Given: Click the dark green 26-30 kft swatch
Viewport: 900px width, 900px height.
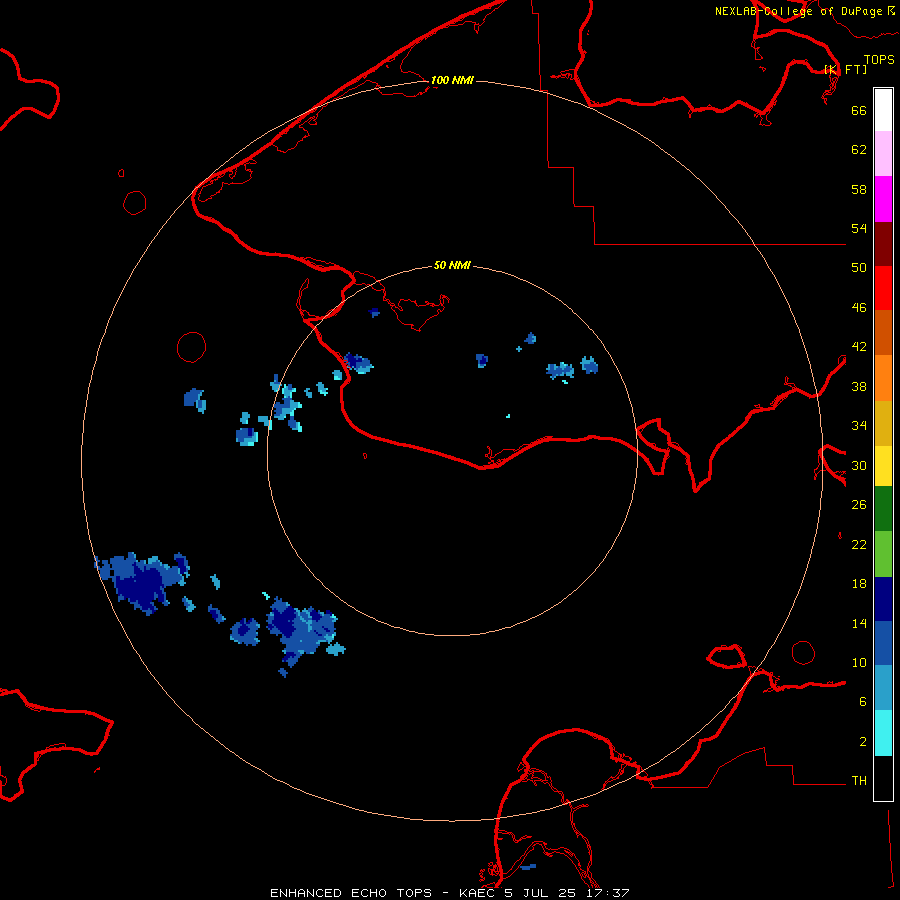Looking at the screenshot, I should tap(883, 509).
